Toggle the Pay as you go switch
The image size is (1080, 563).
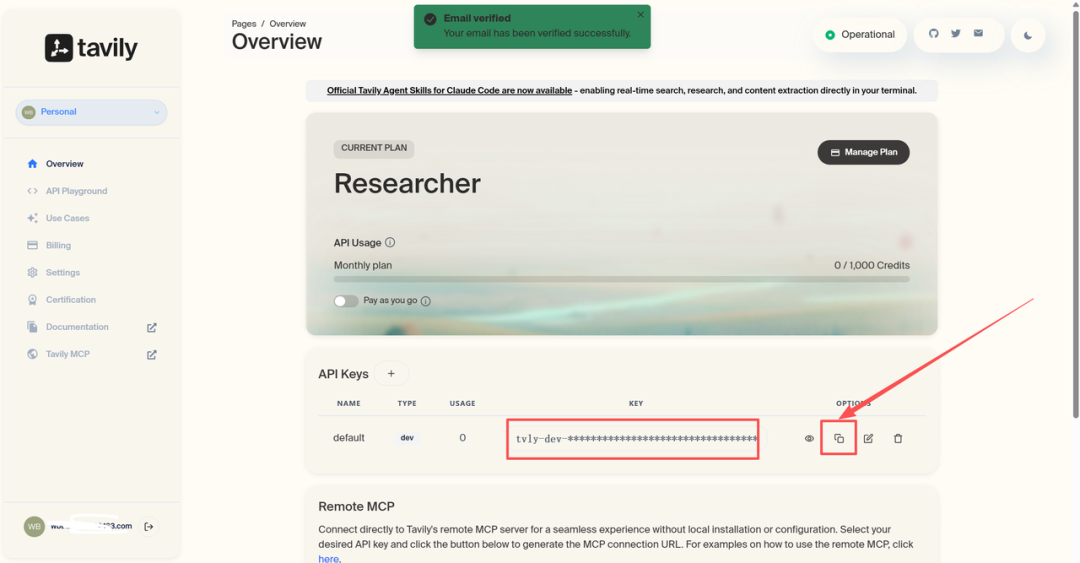click(x=346, y=301)
